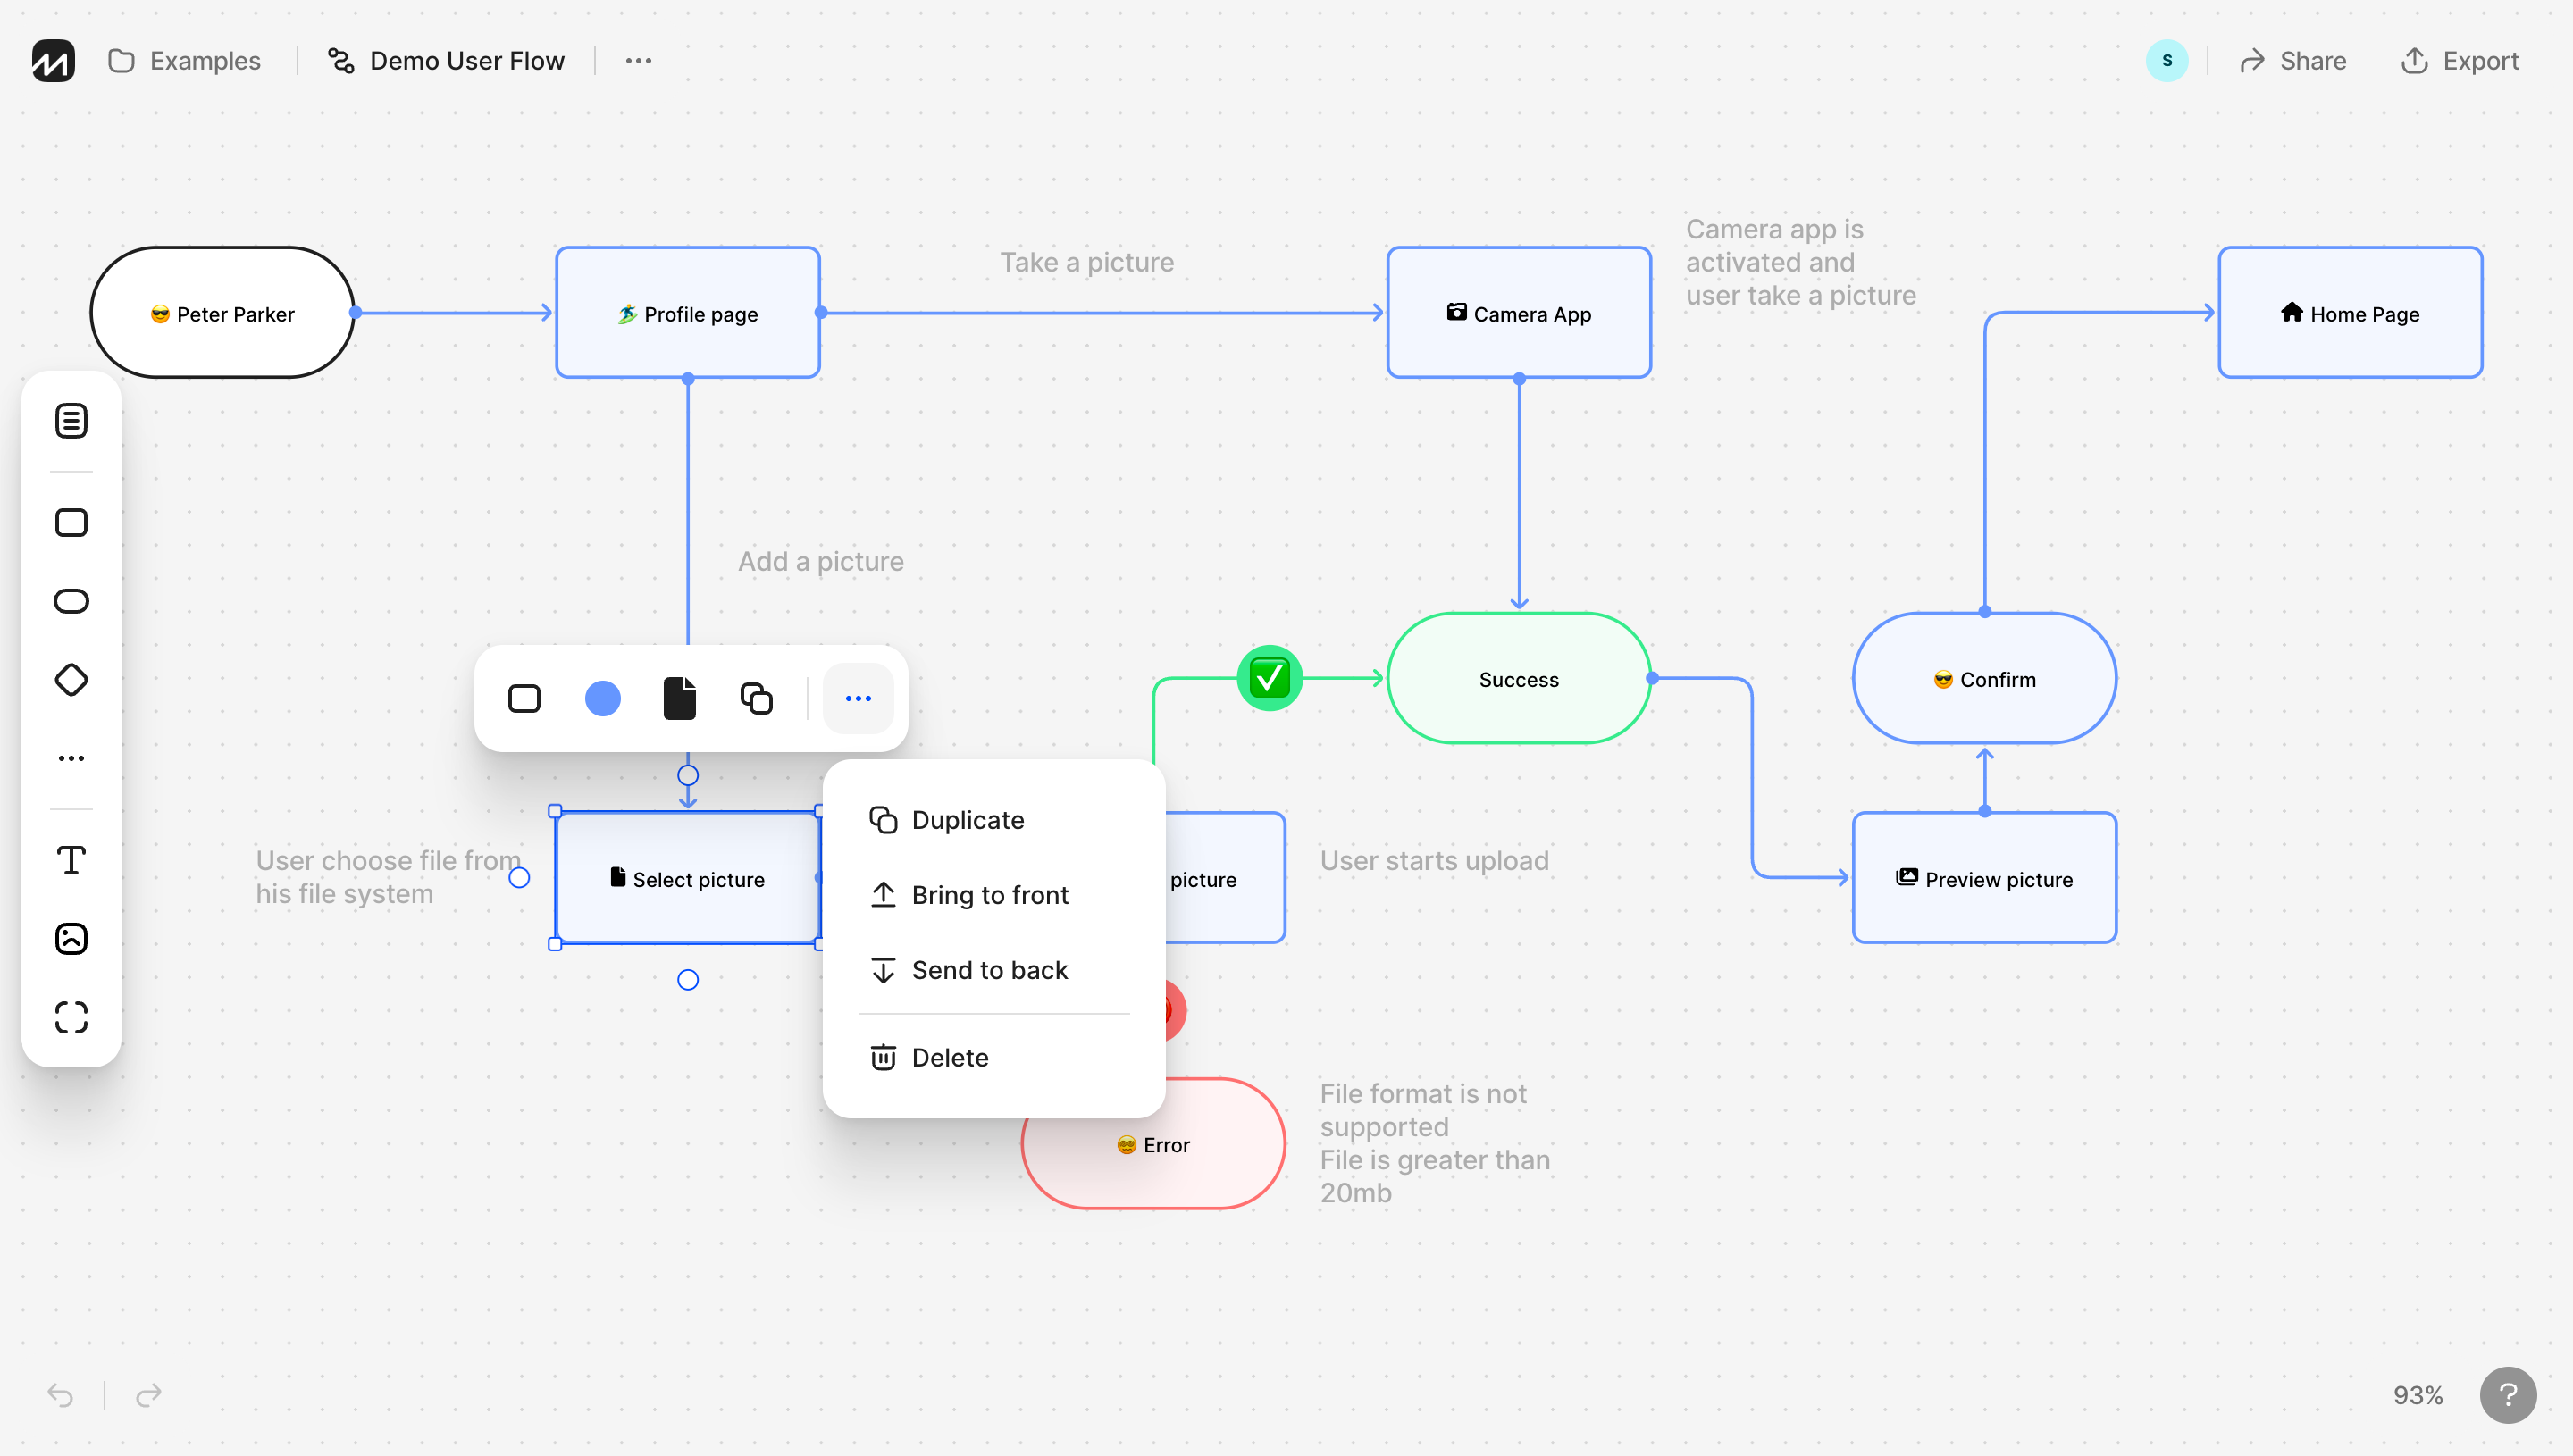Change shape type in floating toolbar

524,698
